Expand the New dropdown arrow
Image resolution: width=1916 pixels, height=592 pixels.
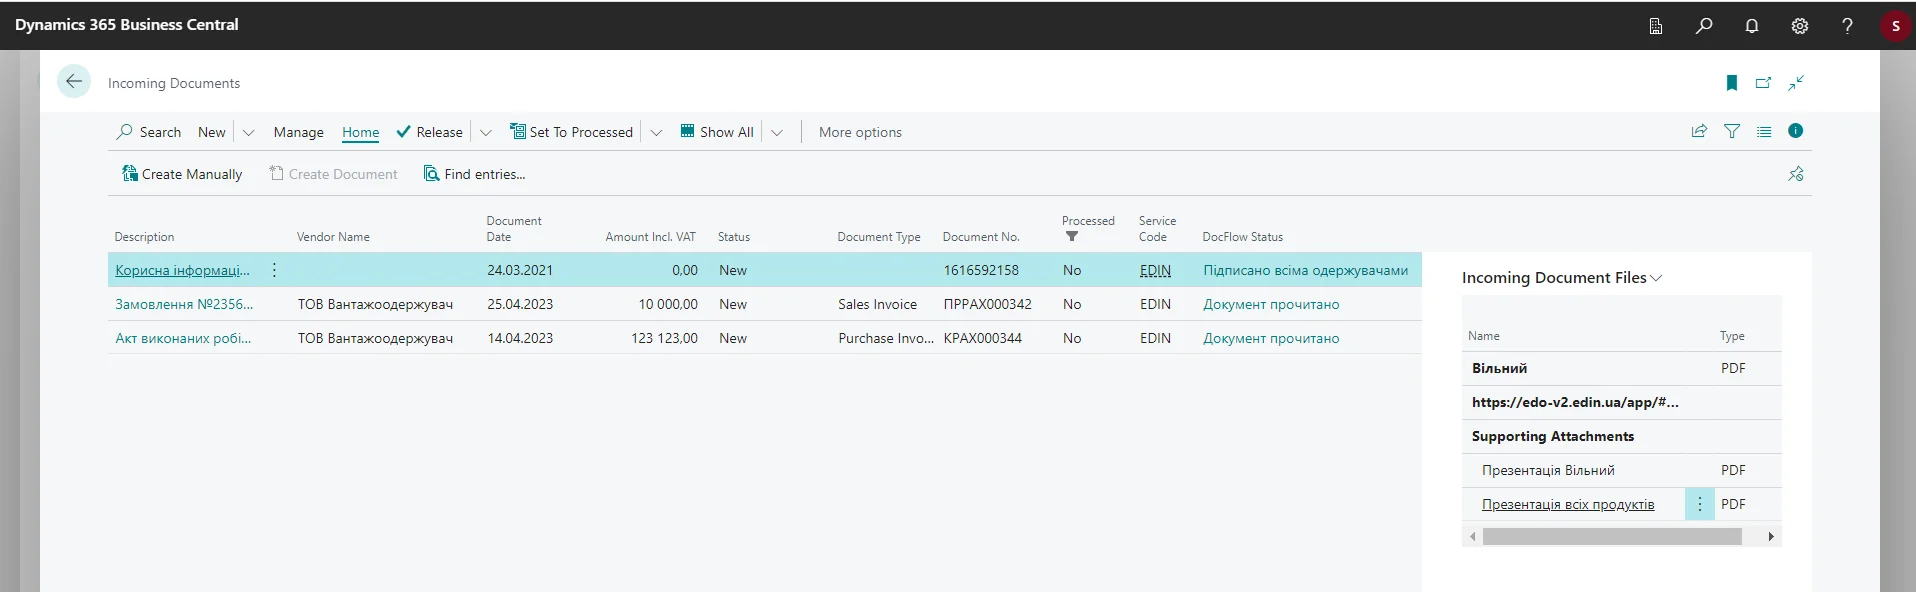pyautogui.click(x=249, y=132)
